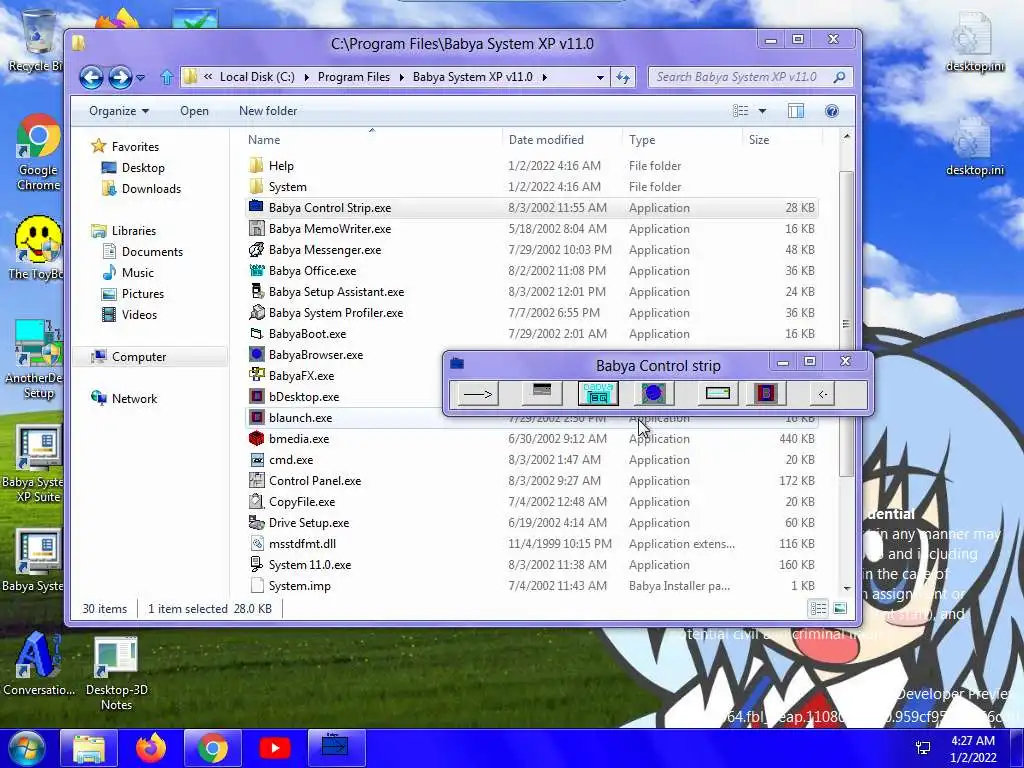Open Documents library in navigation pane
Image resolution: width=1024 pixels, height=768 pixels.
click(x=152, y=251)
